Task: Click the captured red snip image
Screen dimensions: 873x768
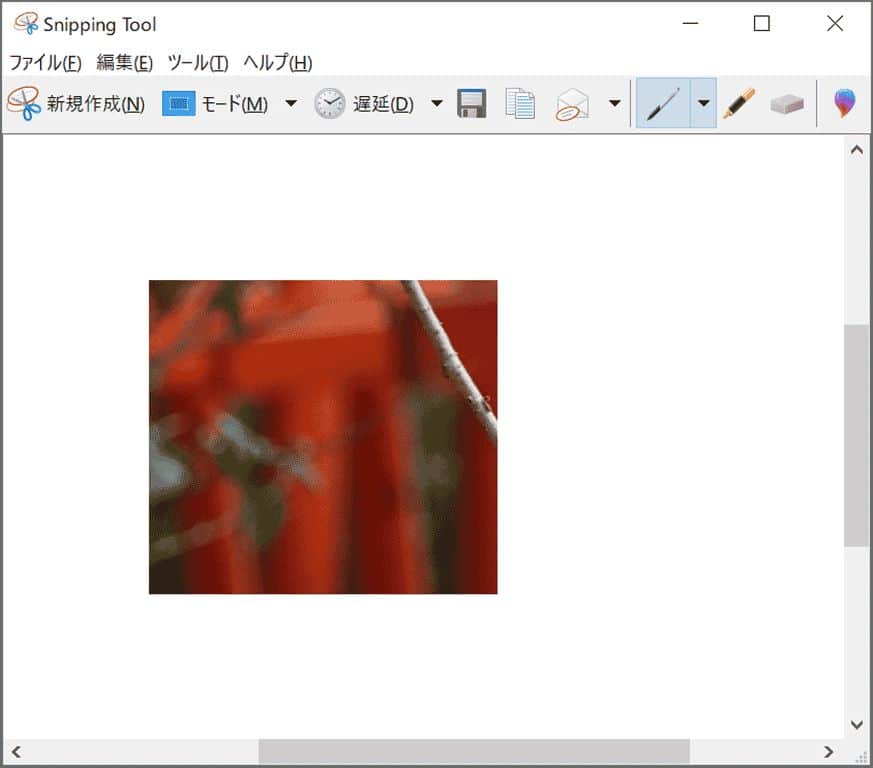Action: click(323, 437)
